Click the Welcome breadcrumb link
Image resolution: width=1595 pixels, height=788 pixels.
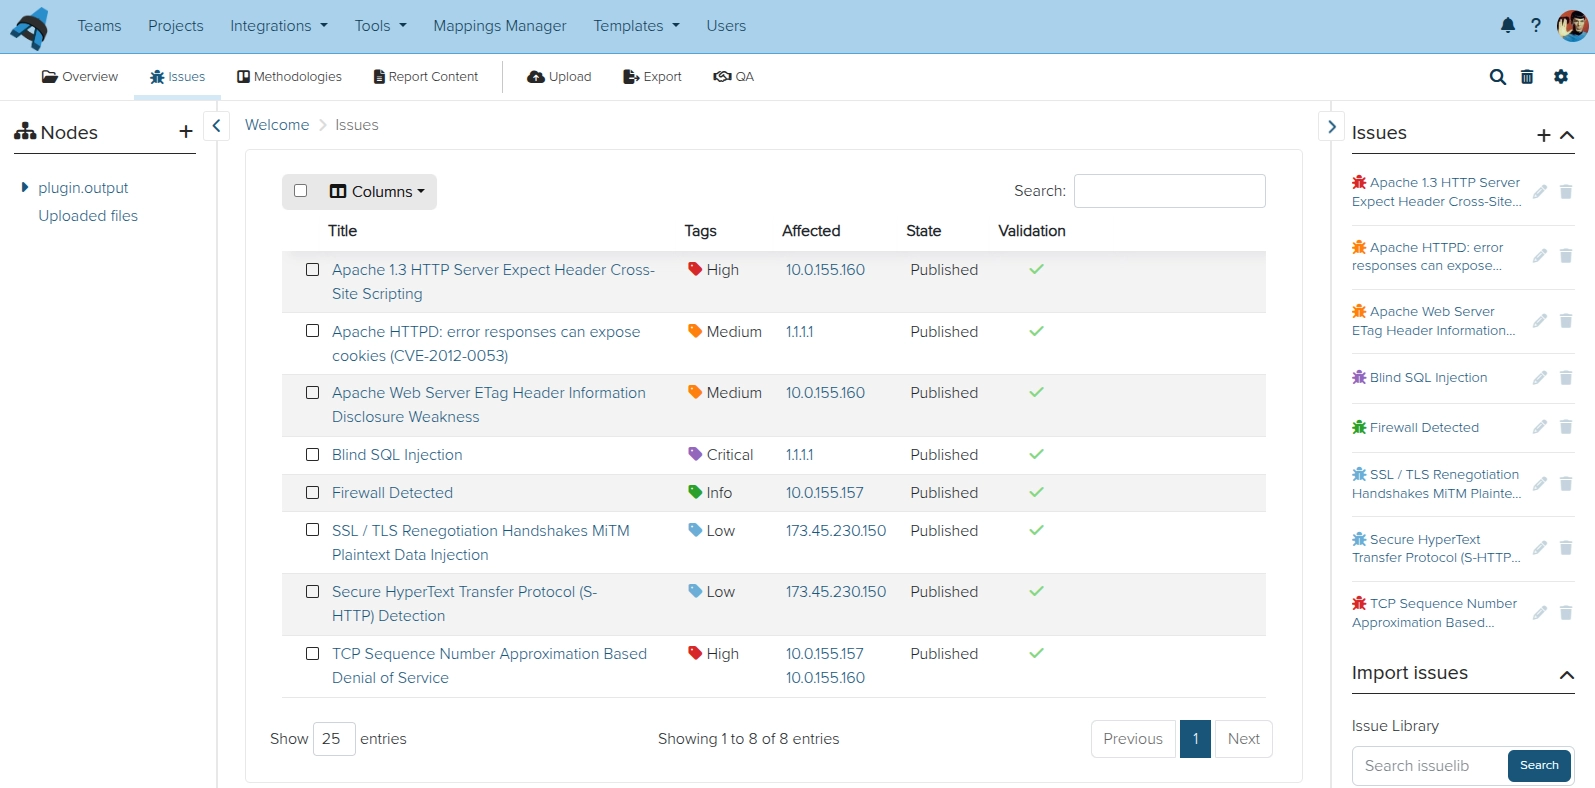pos(277,125)
